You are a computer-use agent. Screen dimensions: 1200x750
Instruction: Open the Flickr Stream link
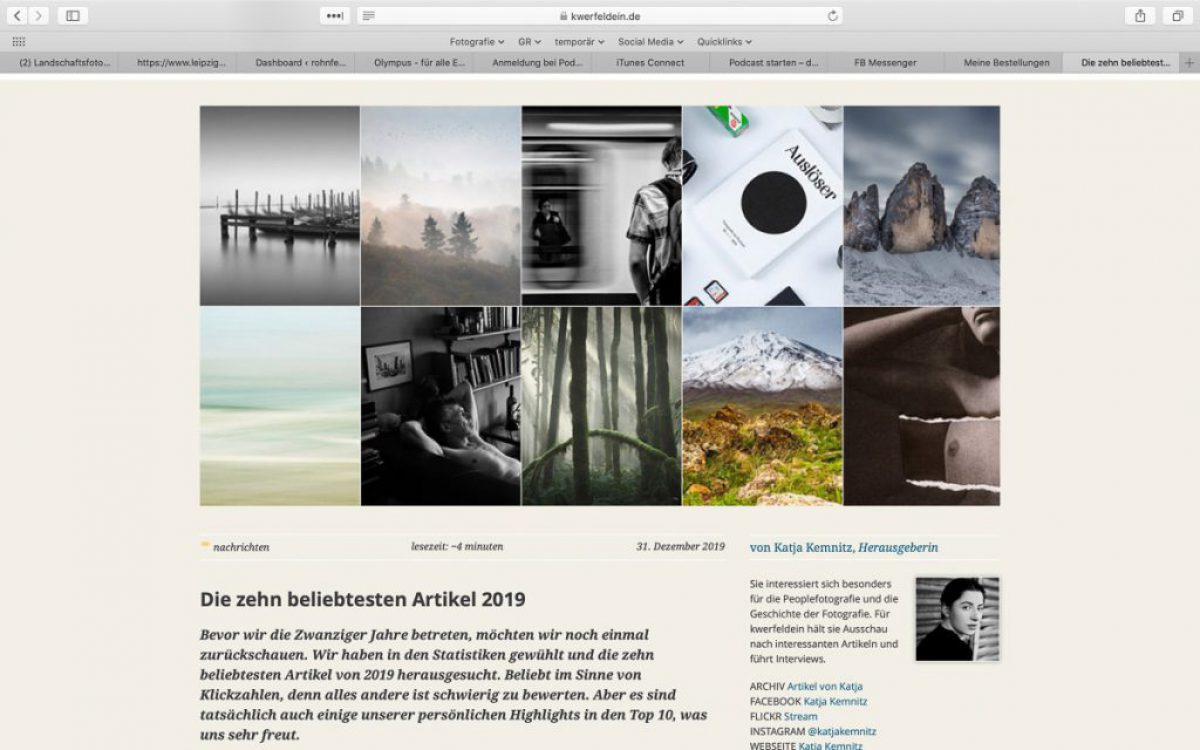tap(800, 716)
